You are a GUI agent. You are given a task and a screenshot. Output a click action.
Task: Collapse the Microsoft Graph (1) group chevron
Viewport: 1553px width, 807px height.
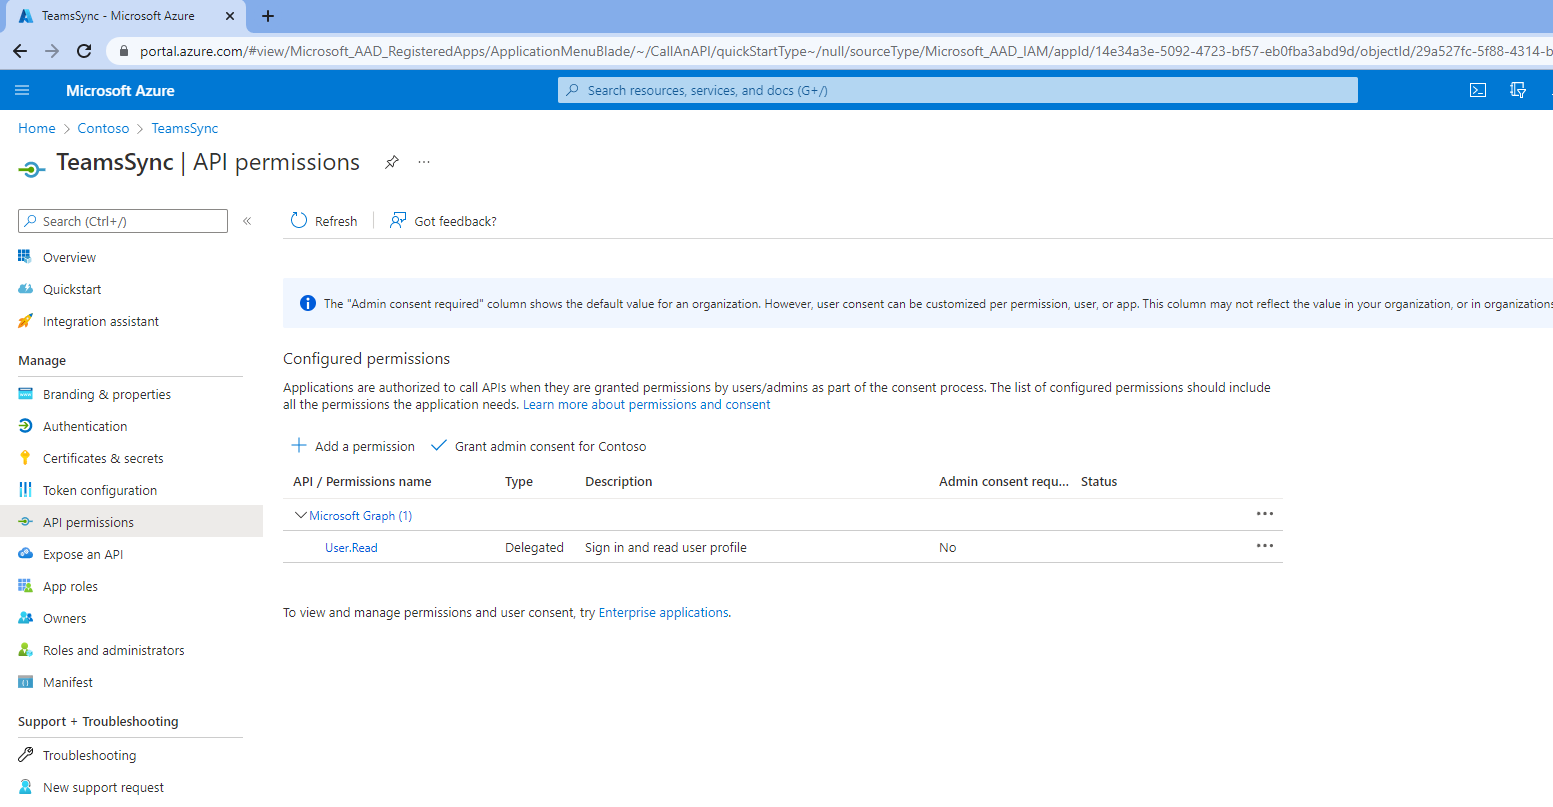[x=300, y=515]
